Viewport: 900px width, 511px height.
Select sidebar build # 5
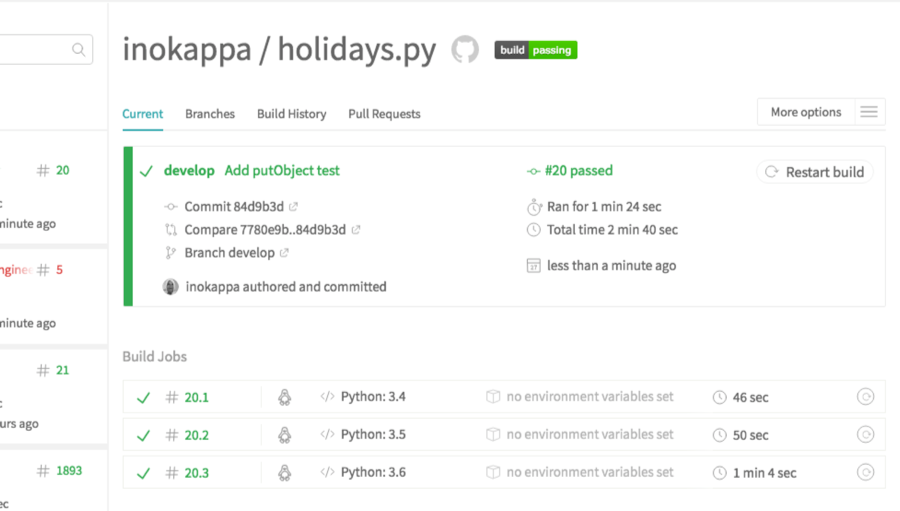click(59, 270)
